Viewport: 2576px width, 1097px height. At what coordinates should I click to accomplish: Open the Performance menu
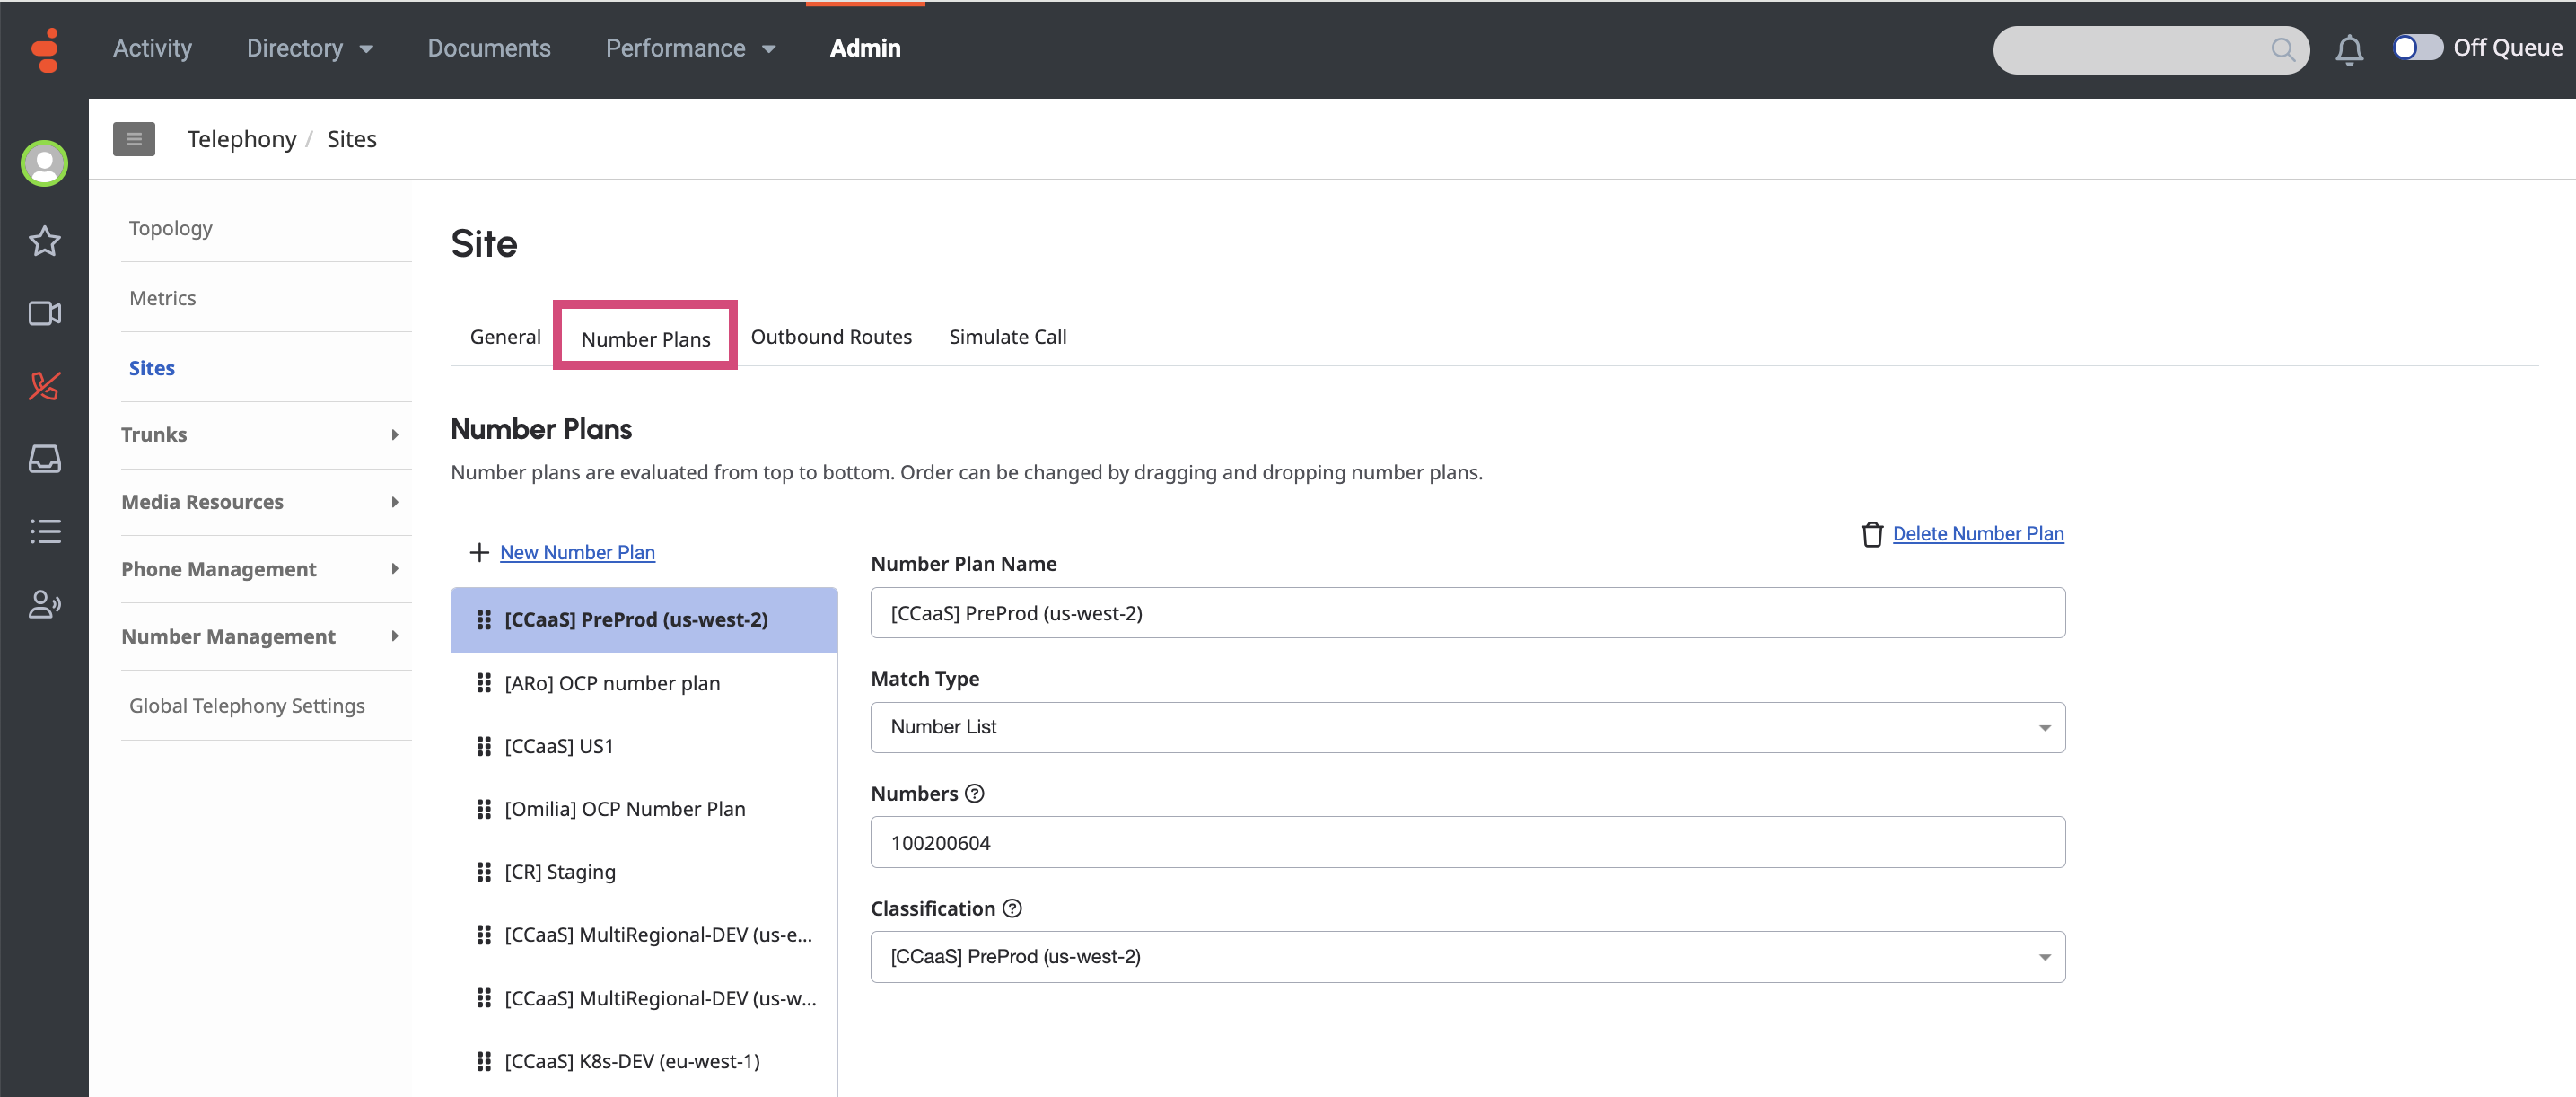pyautogui.click(x=690, y=48)
